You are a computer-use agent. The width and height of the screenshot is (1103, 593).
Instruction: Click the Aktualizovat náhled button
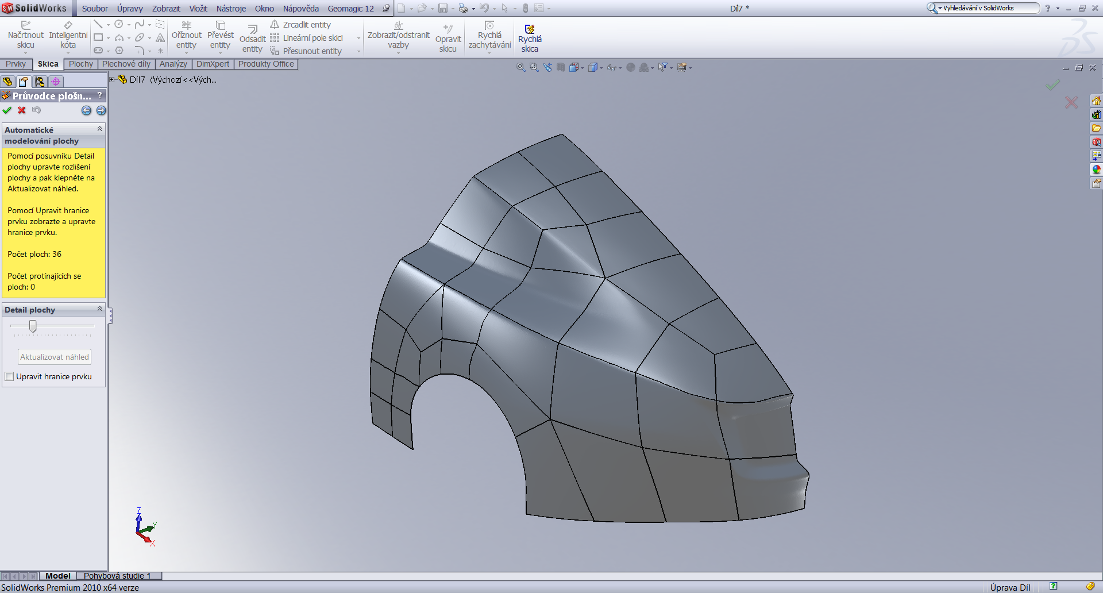pos(55,357)
